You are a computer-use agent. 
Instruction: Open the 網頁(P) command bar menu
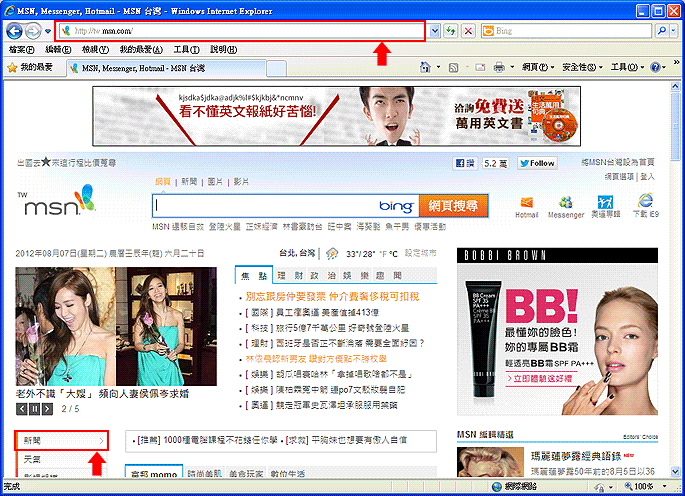(x=538, y=67)
